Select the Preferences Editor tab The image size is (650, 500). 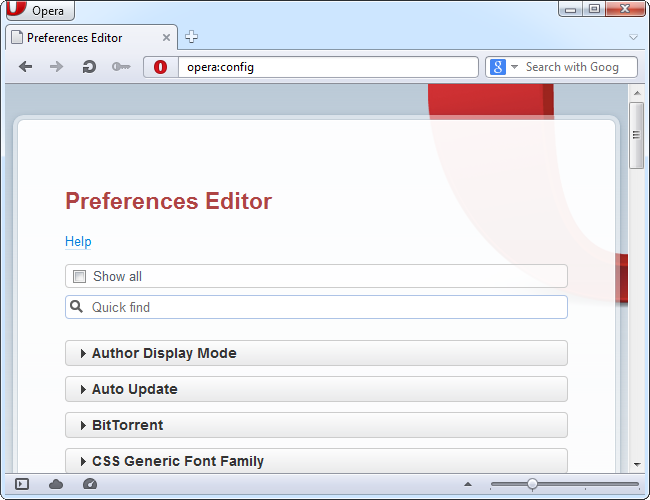pos(80,38)
